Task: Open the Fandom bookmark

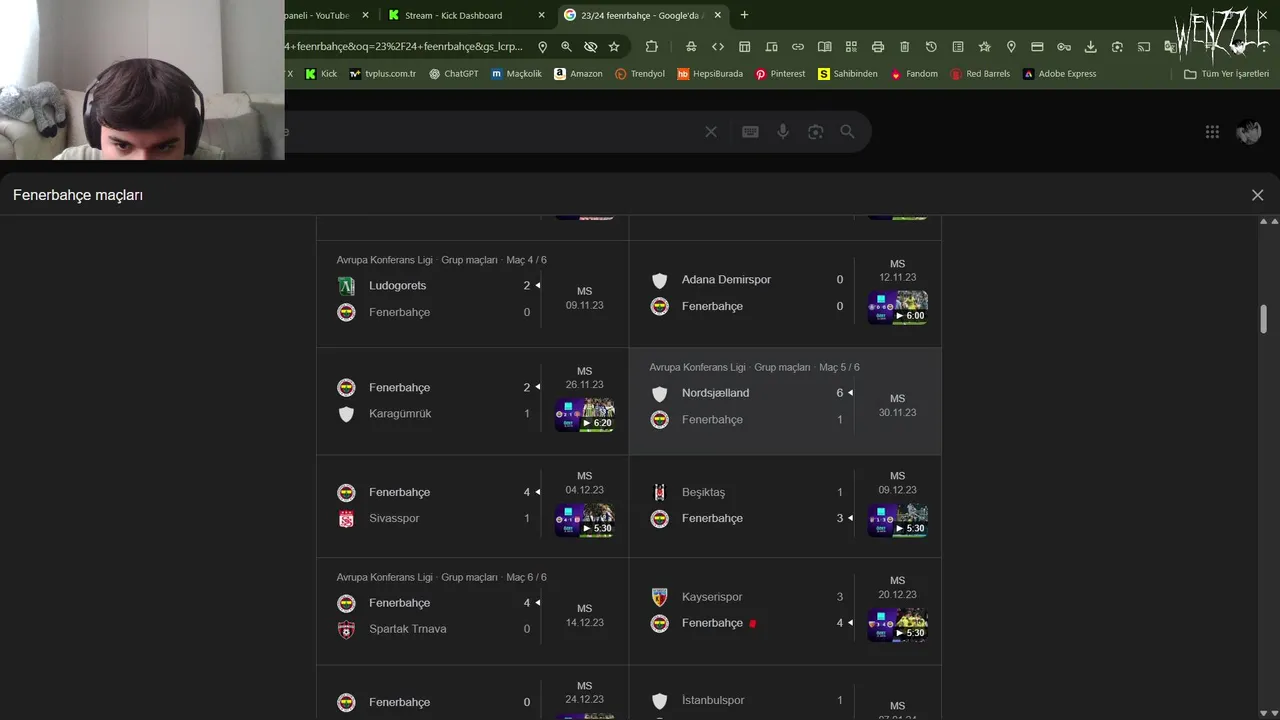Action: (x=914, y=74)
